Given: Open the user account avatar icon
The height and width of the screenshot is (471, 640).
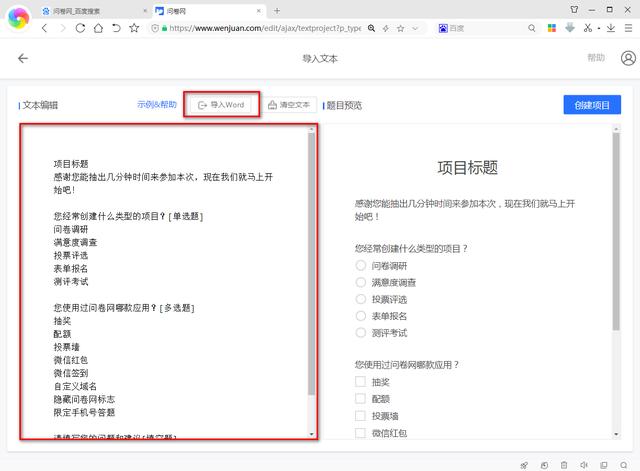Looking at the screenshot, I should point(628,58).
